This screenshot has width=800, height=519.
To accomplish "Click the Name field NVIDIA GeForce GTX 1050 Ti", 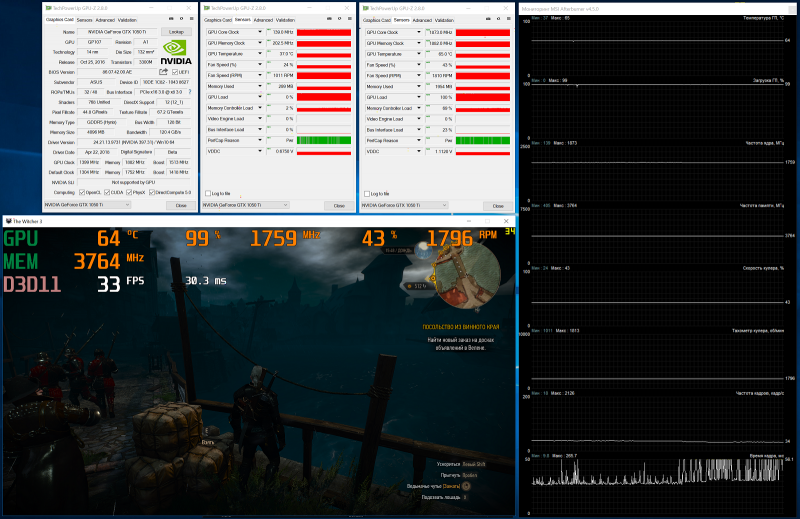I will 117,32.
